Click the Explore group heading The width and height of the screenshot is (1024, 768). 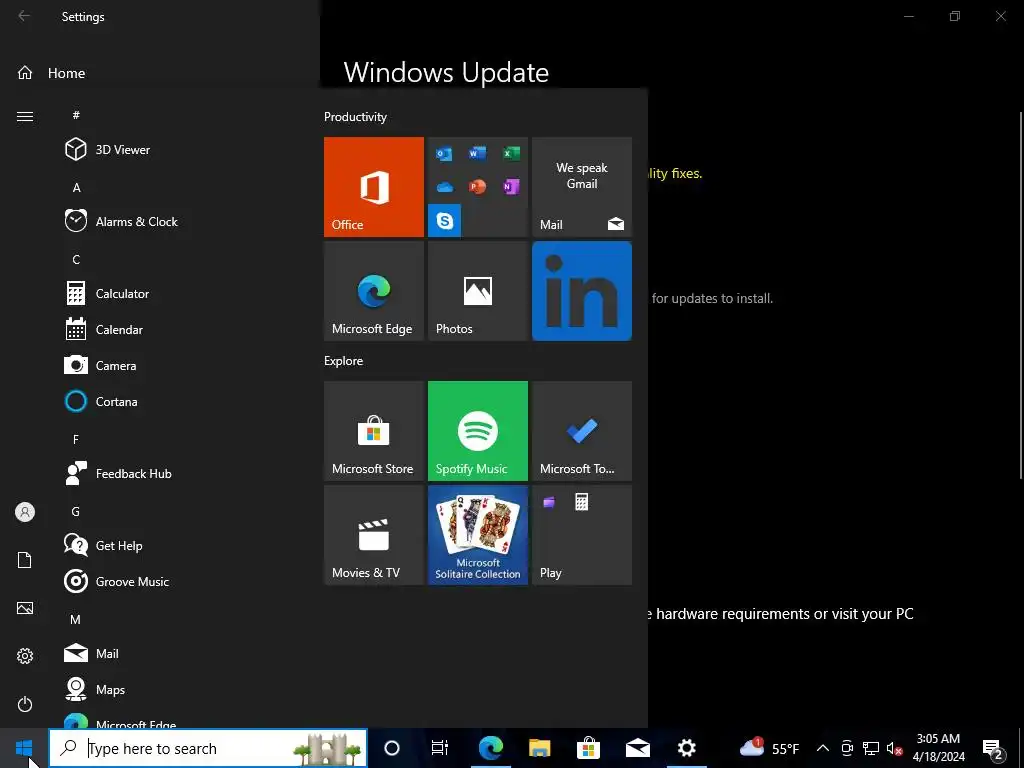coord(344,360)
